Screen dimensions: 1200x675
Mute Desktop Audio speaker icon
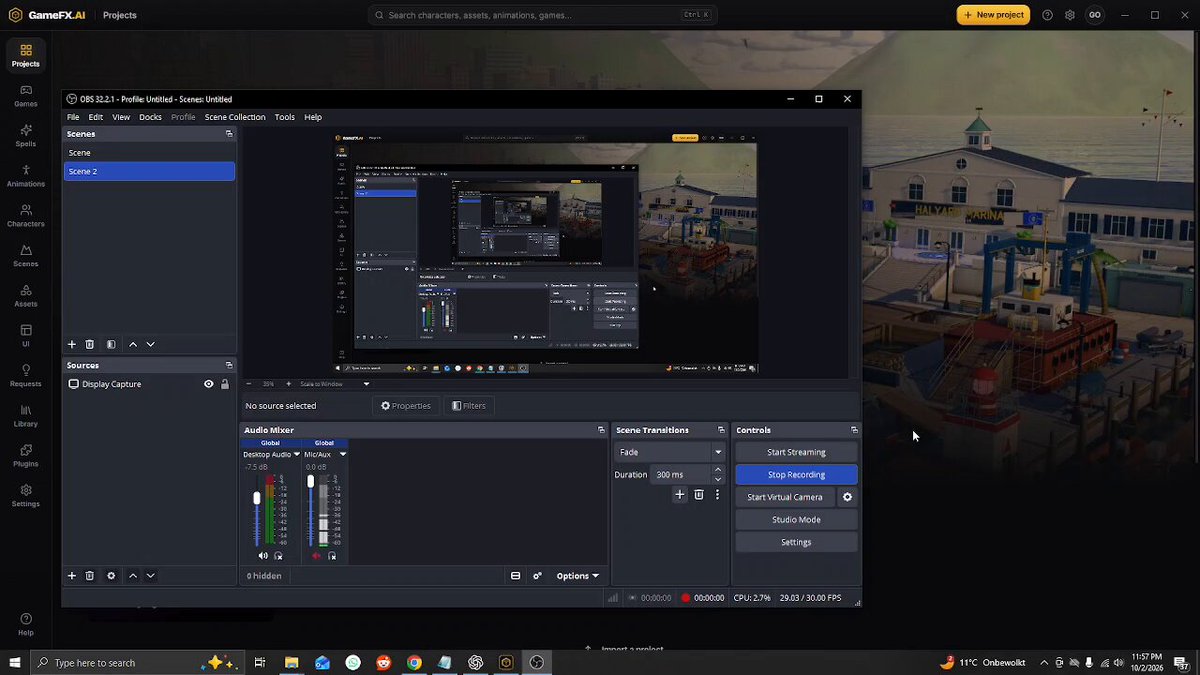point(263,556)
